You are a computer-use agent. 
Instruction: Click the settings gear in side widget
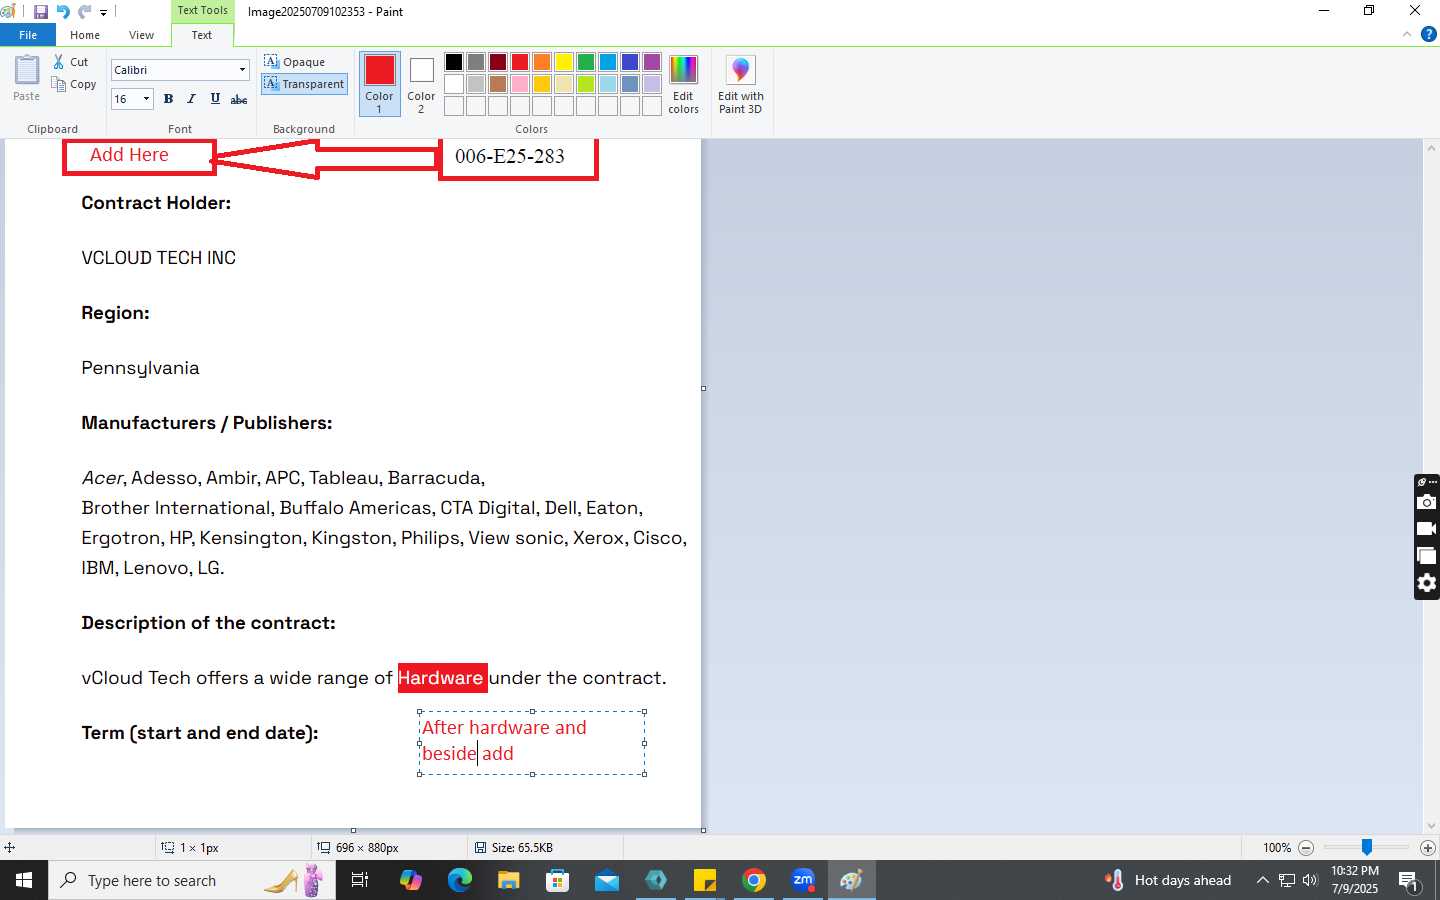[1427, 583]
